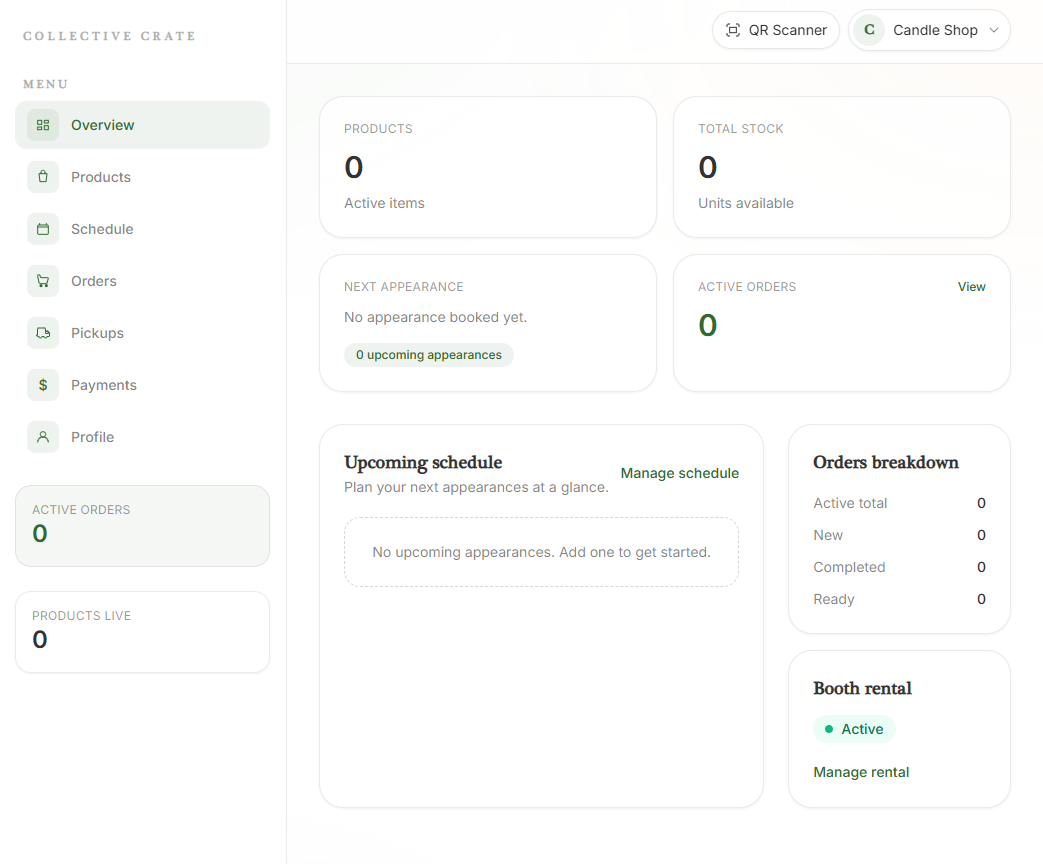Open Schedule via the calendar icon
Image resolution: width=1043 pixels, height=864 pixels.
42,228
